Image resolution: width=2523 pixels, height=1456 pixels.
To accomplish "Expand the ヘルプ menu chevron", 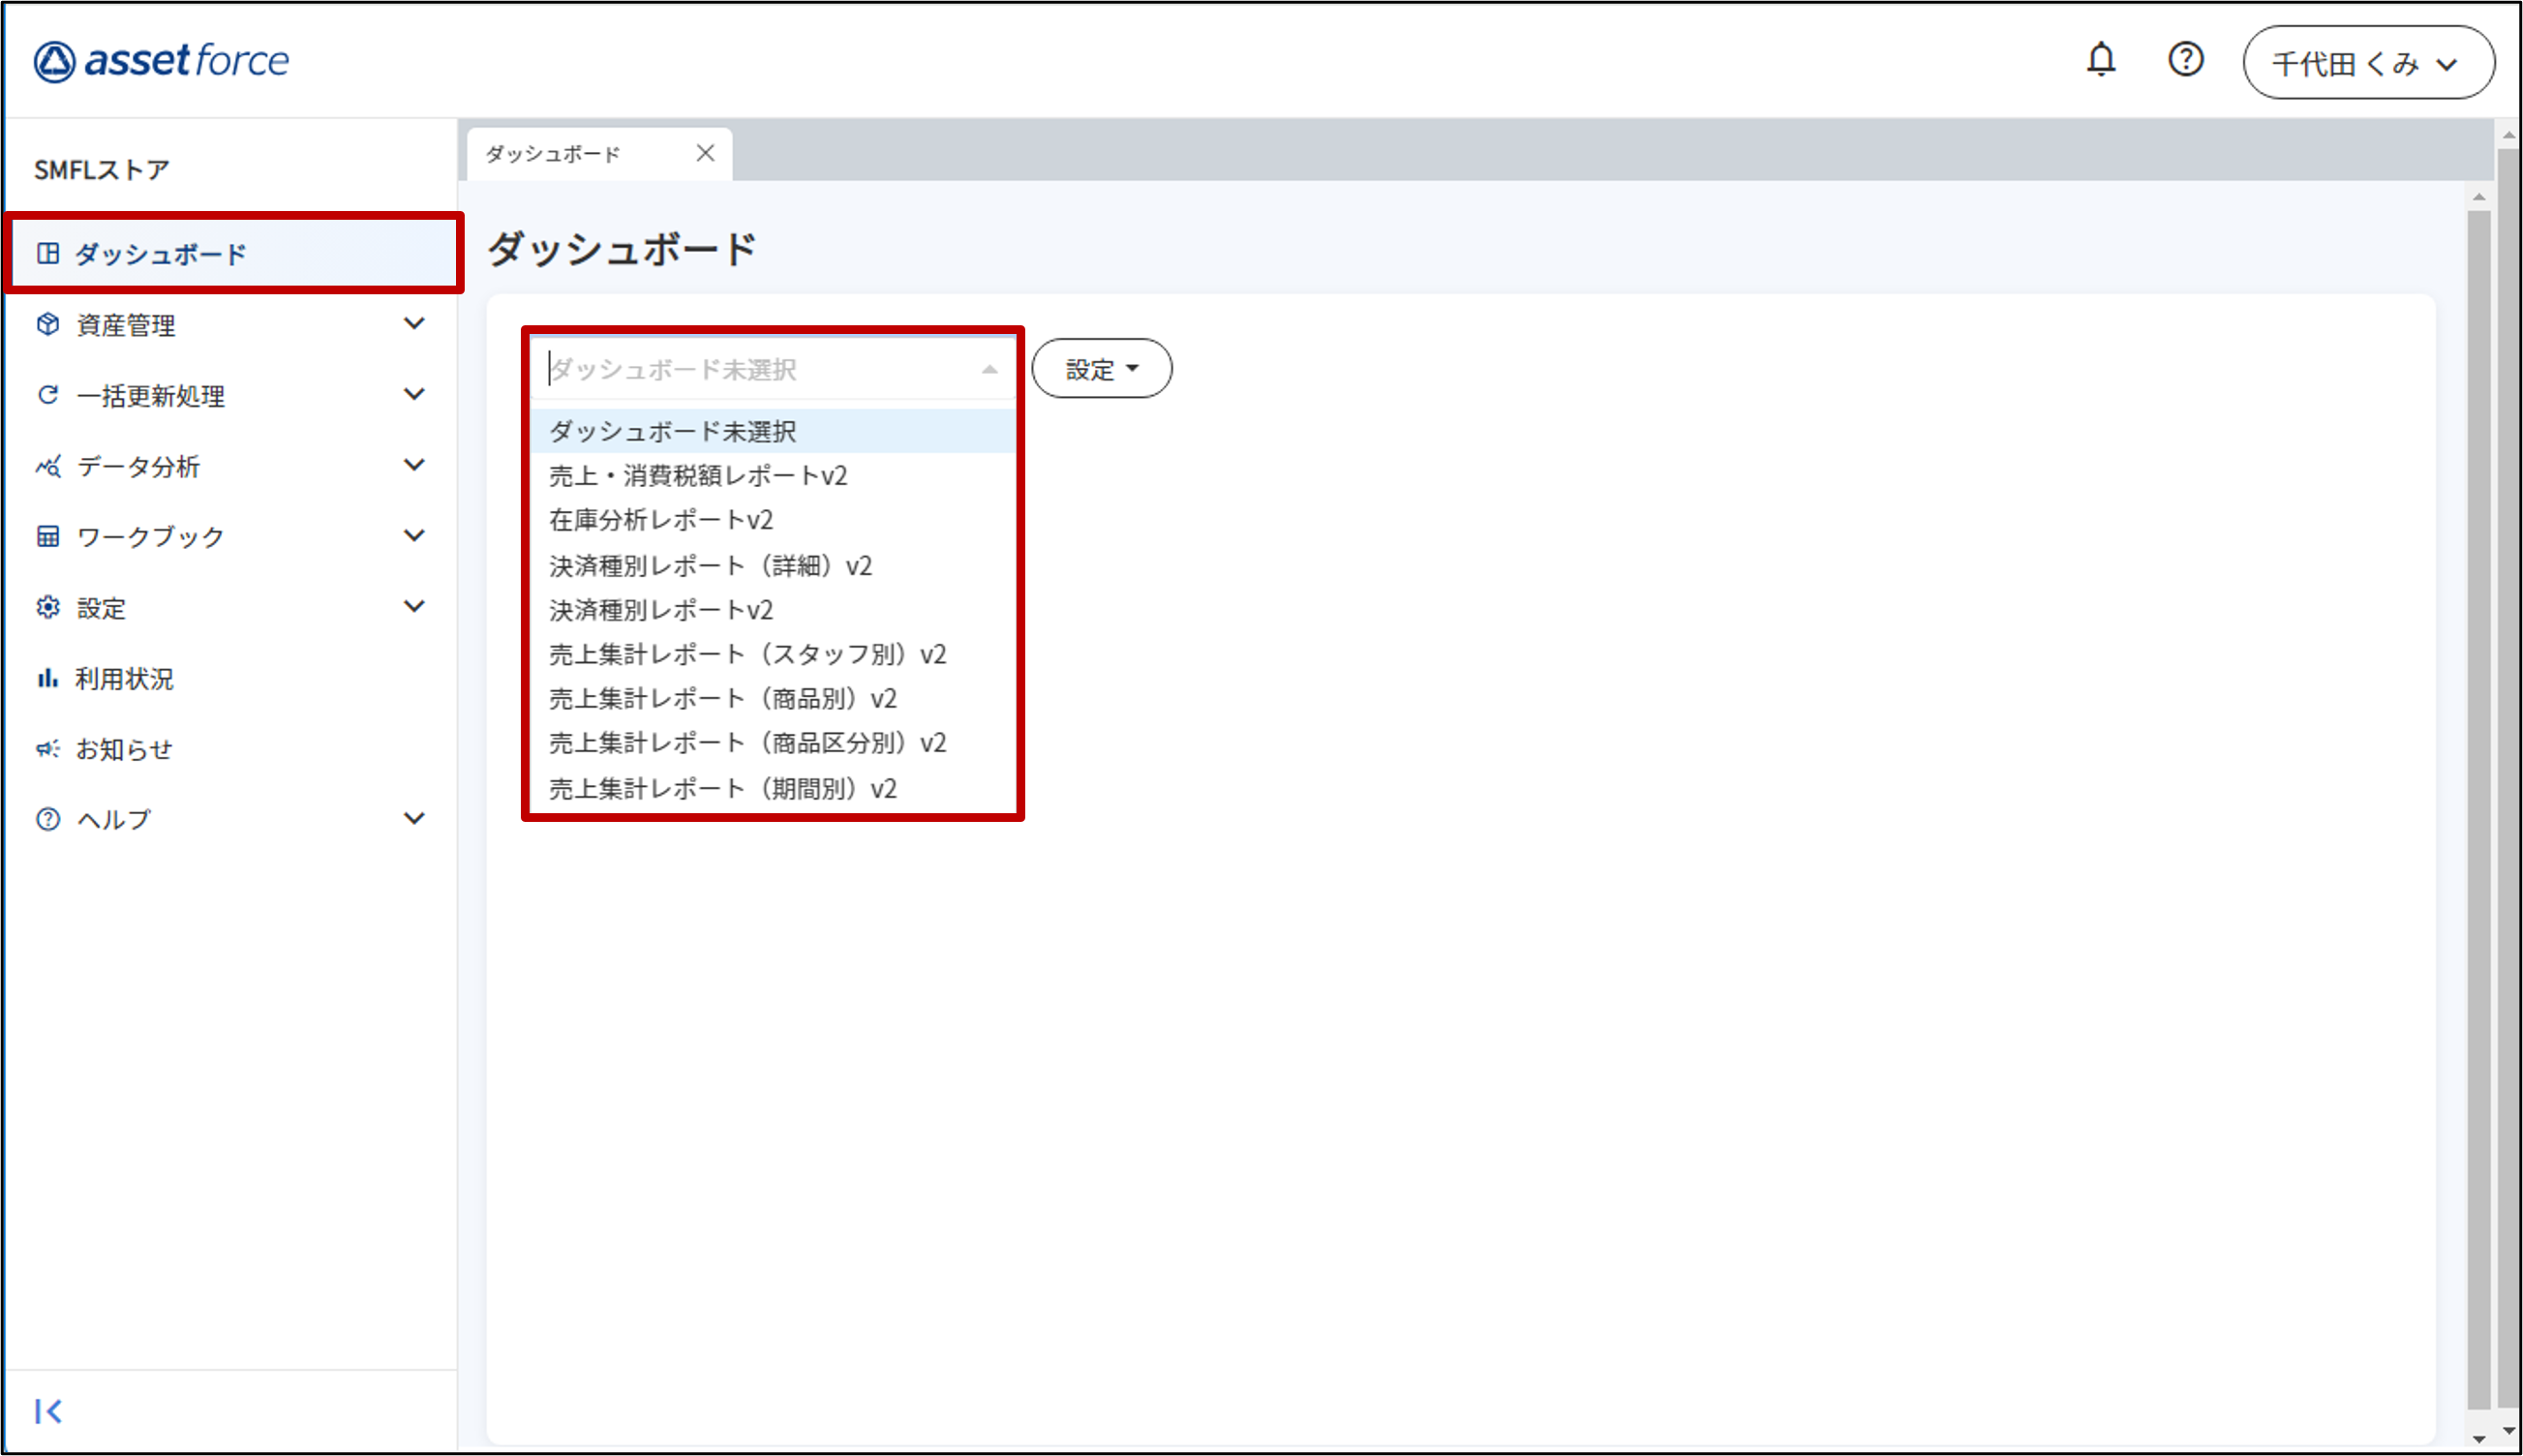I will point(414,819).
